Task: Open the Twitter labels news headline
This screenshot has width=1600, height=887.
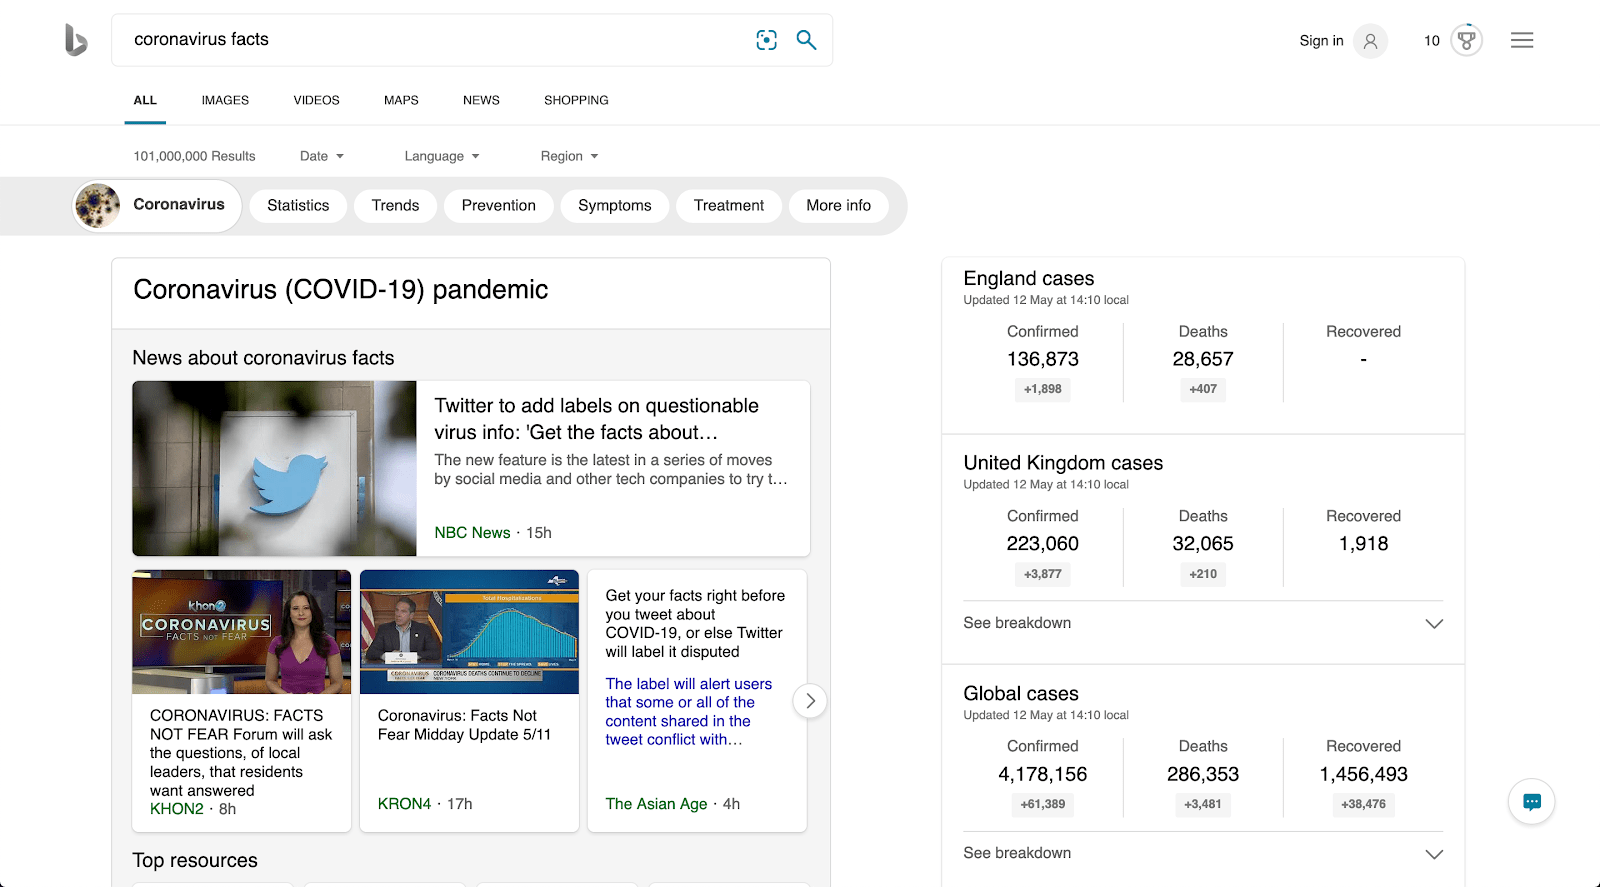Action: point(596,419)
